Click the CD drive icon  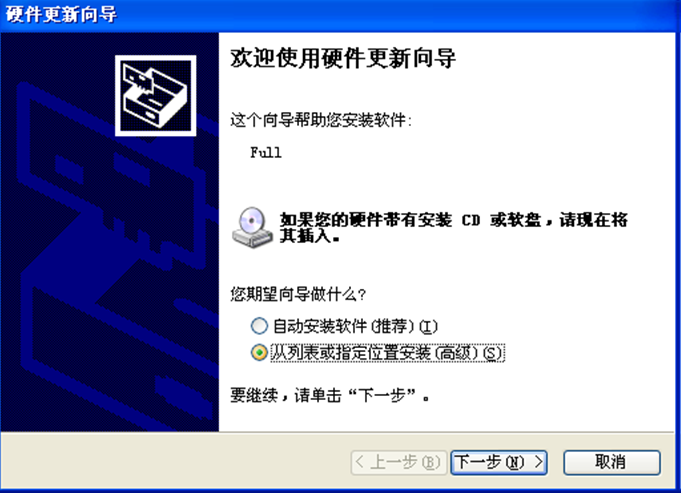tap(252, 228)
